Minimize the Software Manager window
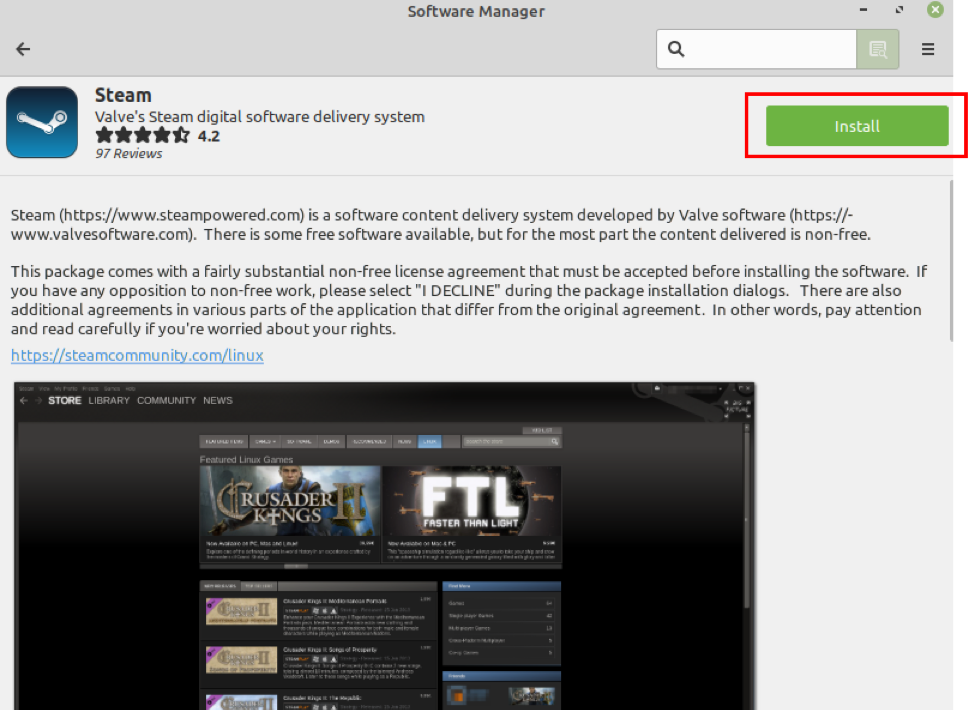 click(x=863, y=10)
